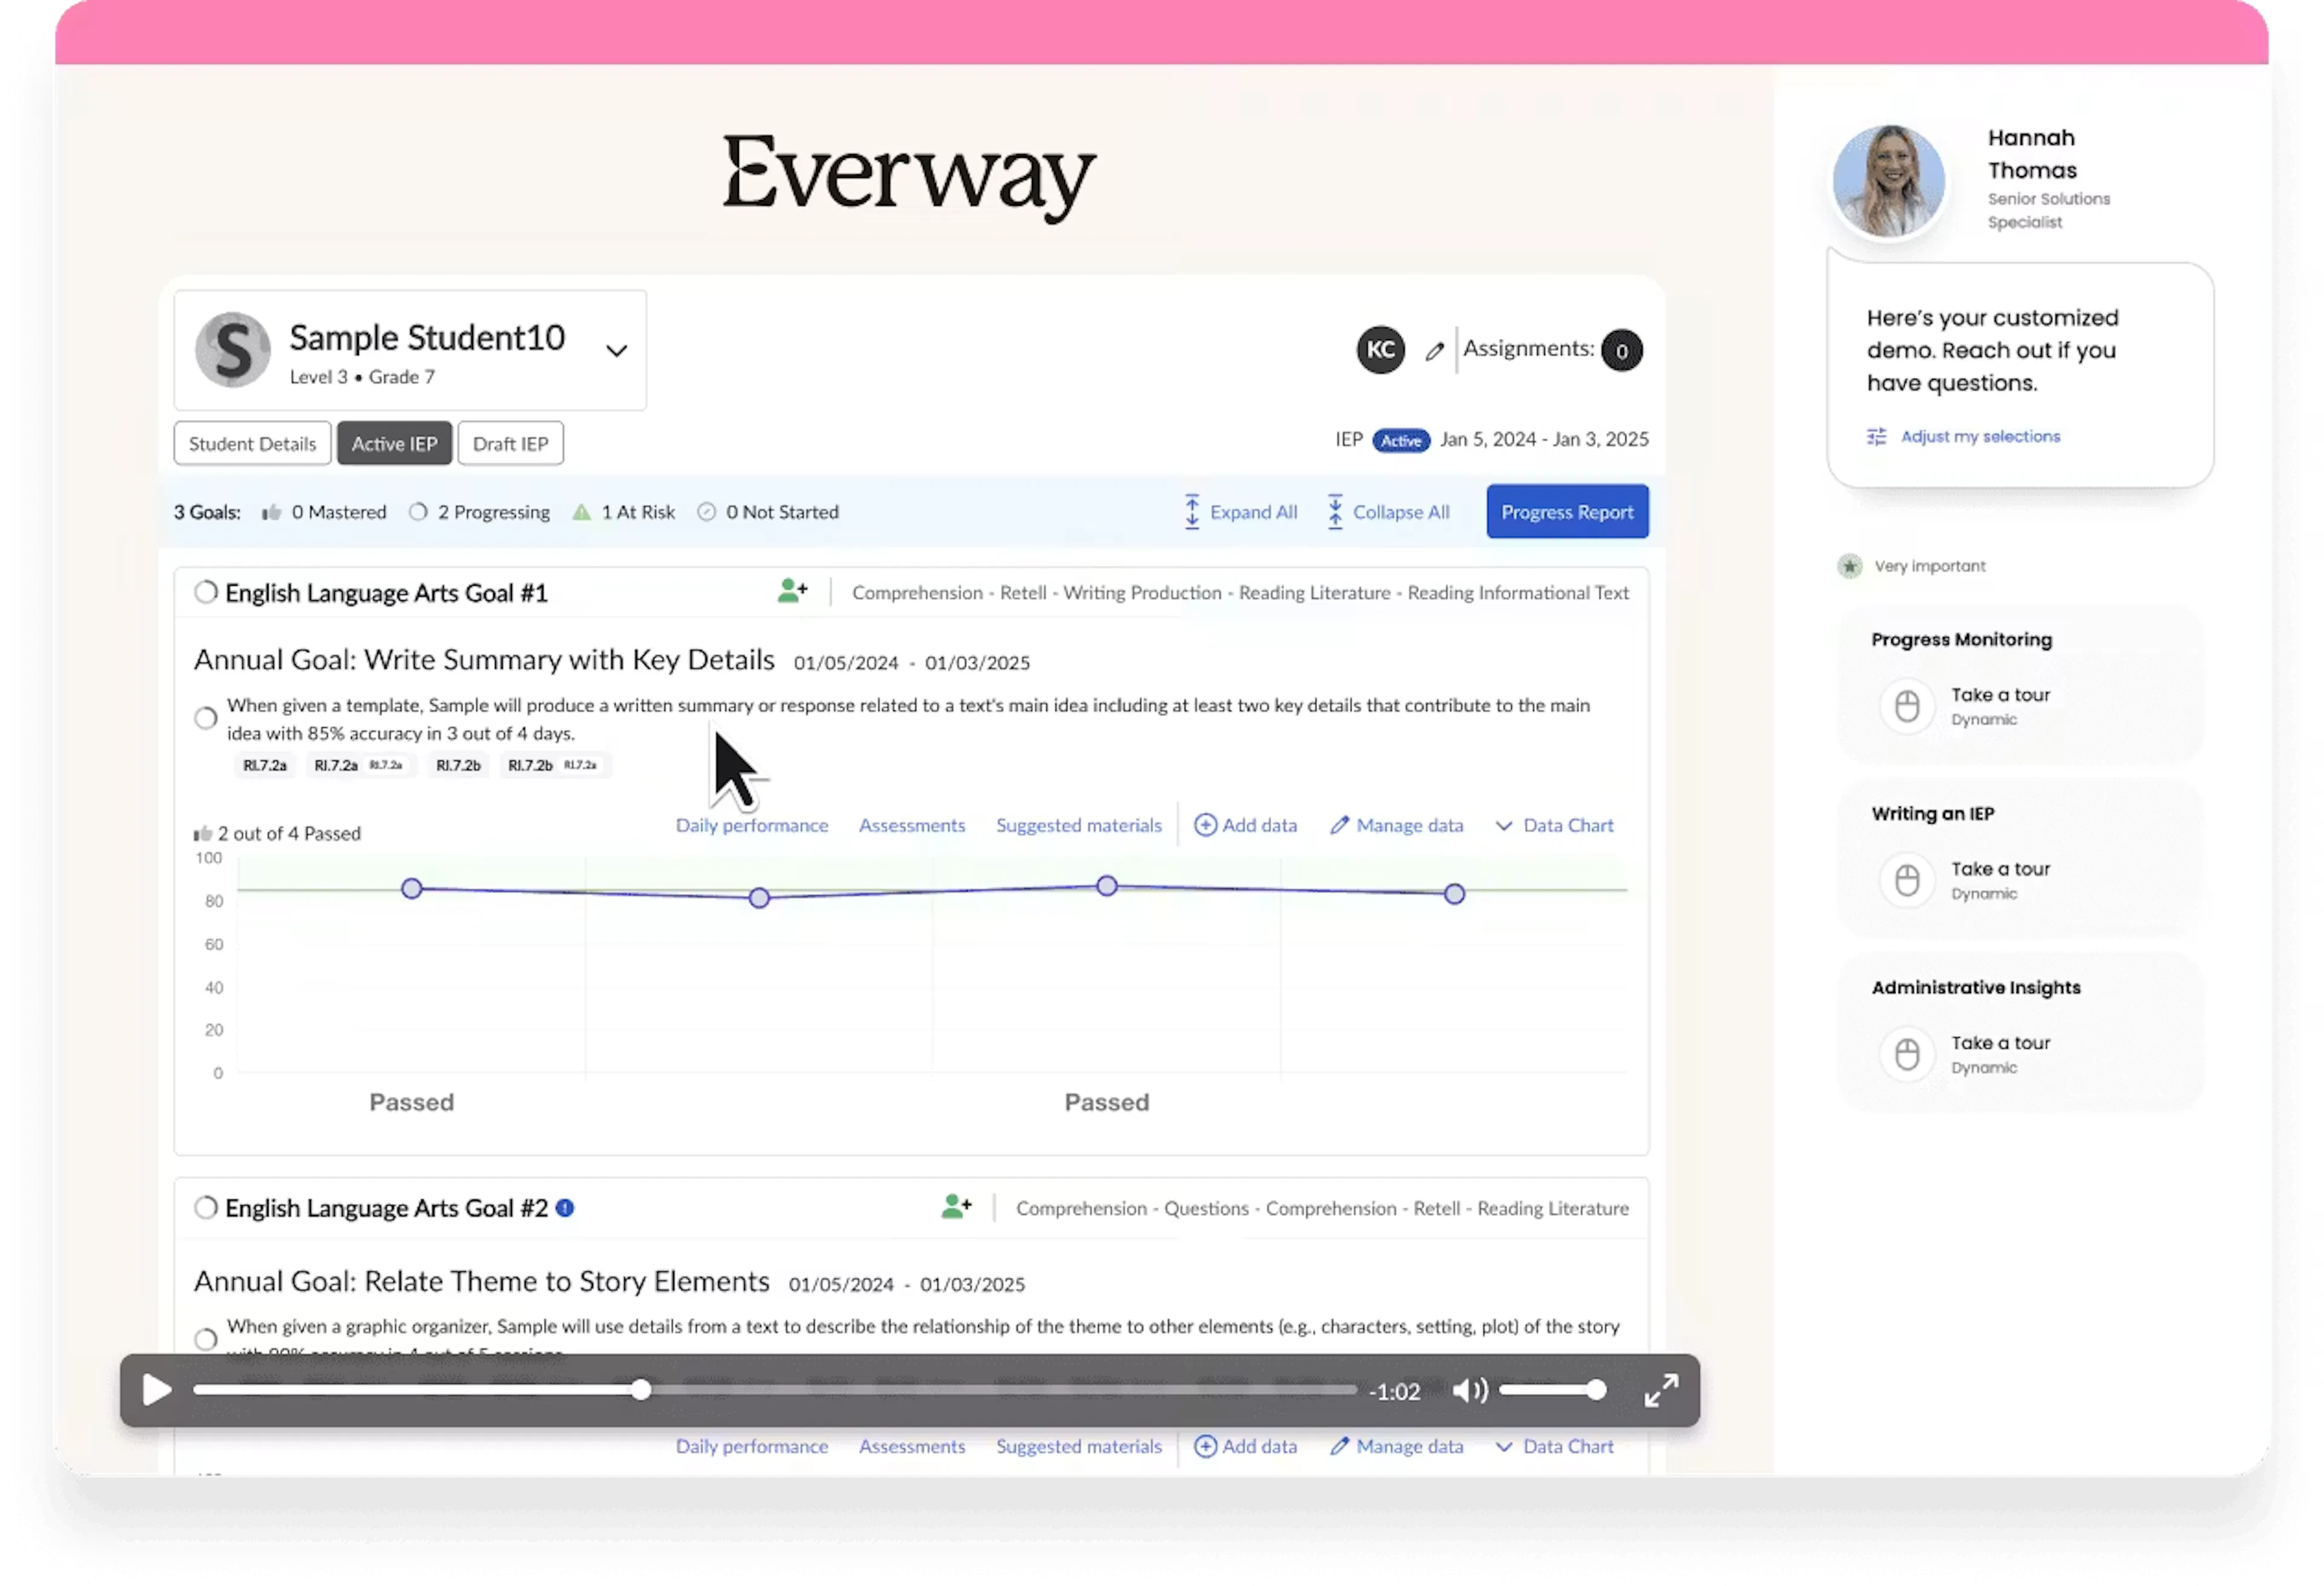Click the mouse icon under Progress Monitoring
Image resolution: width=2324 pixels, height=1586 pixels.
click(1907, 706)
